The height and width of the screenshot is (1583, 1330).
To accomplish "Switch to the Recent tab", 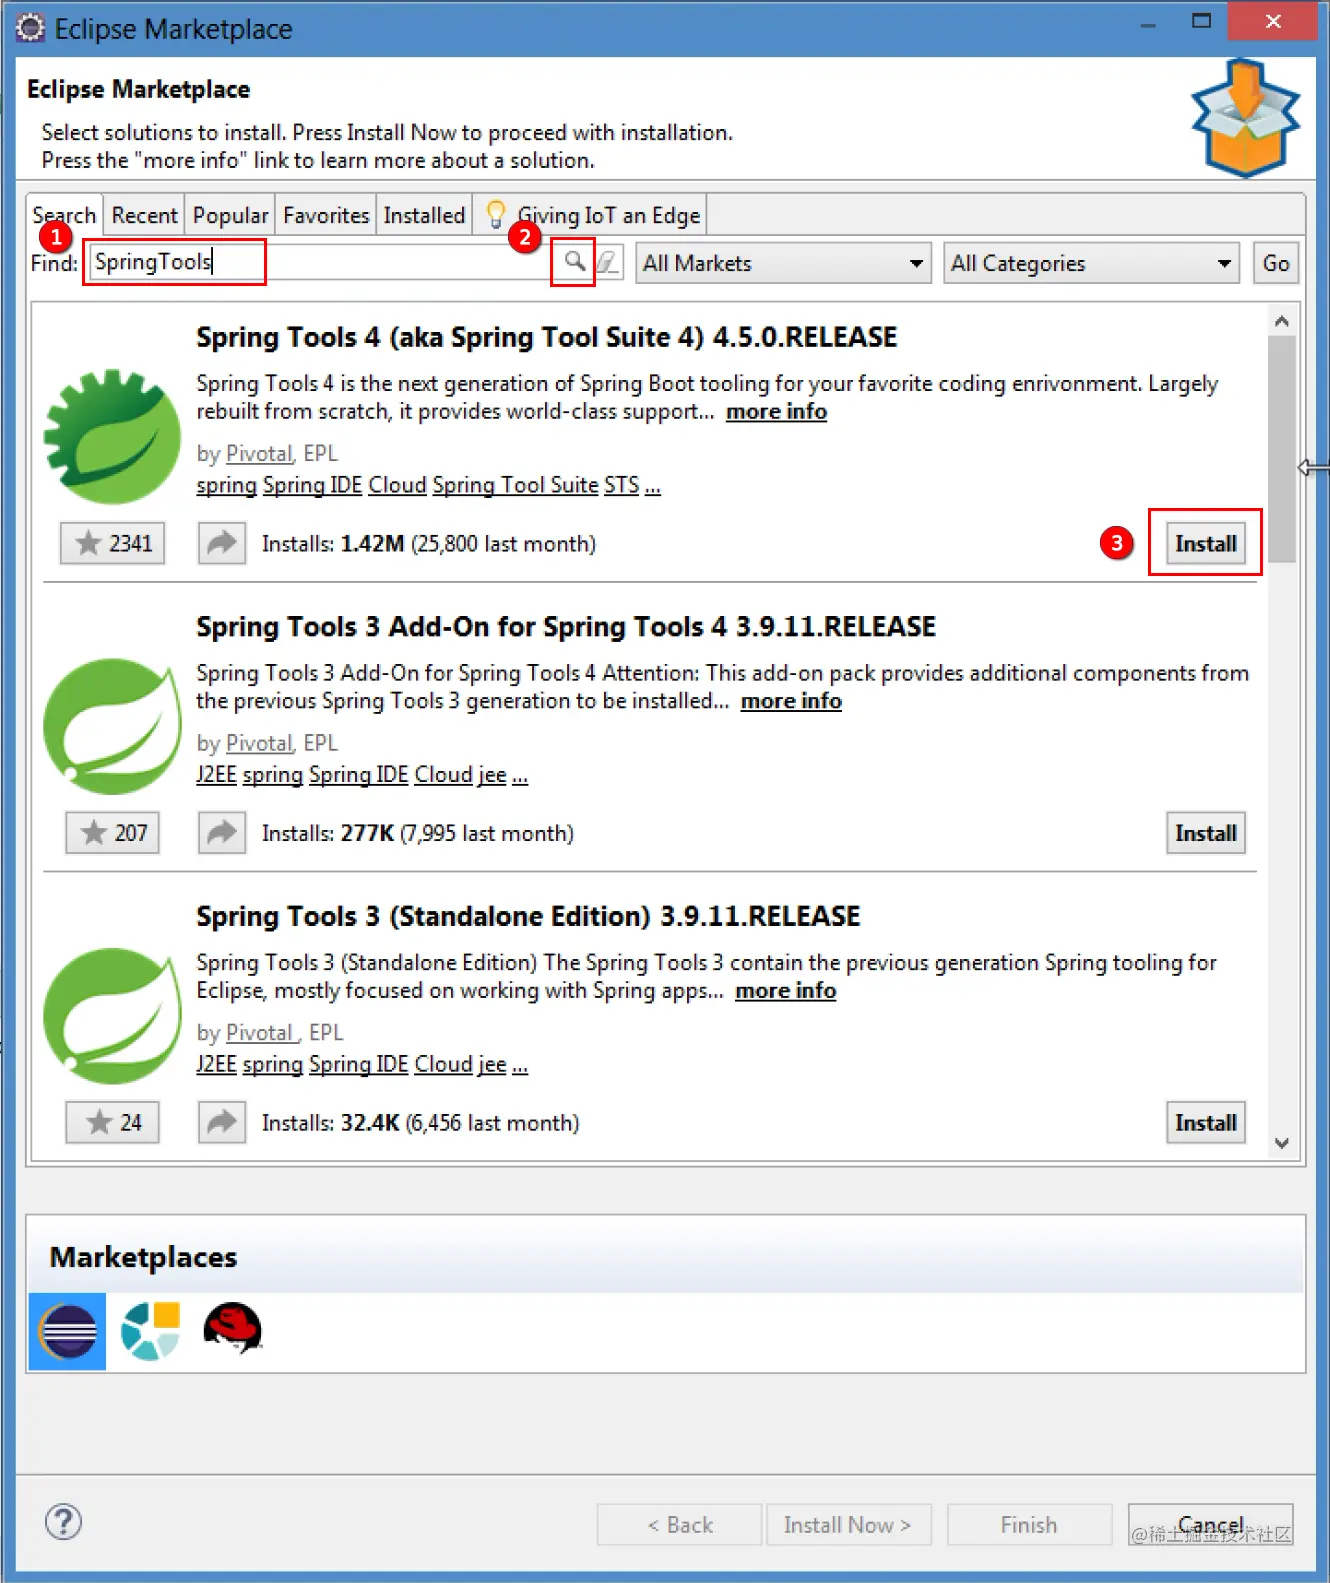I will (144, 215).
